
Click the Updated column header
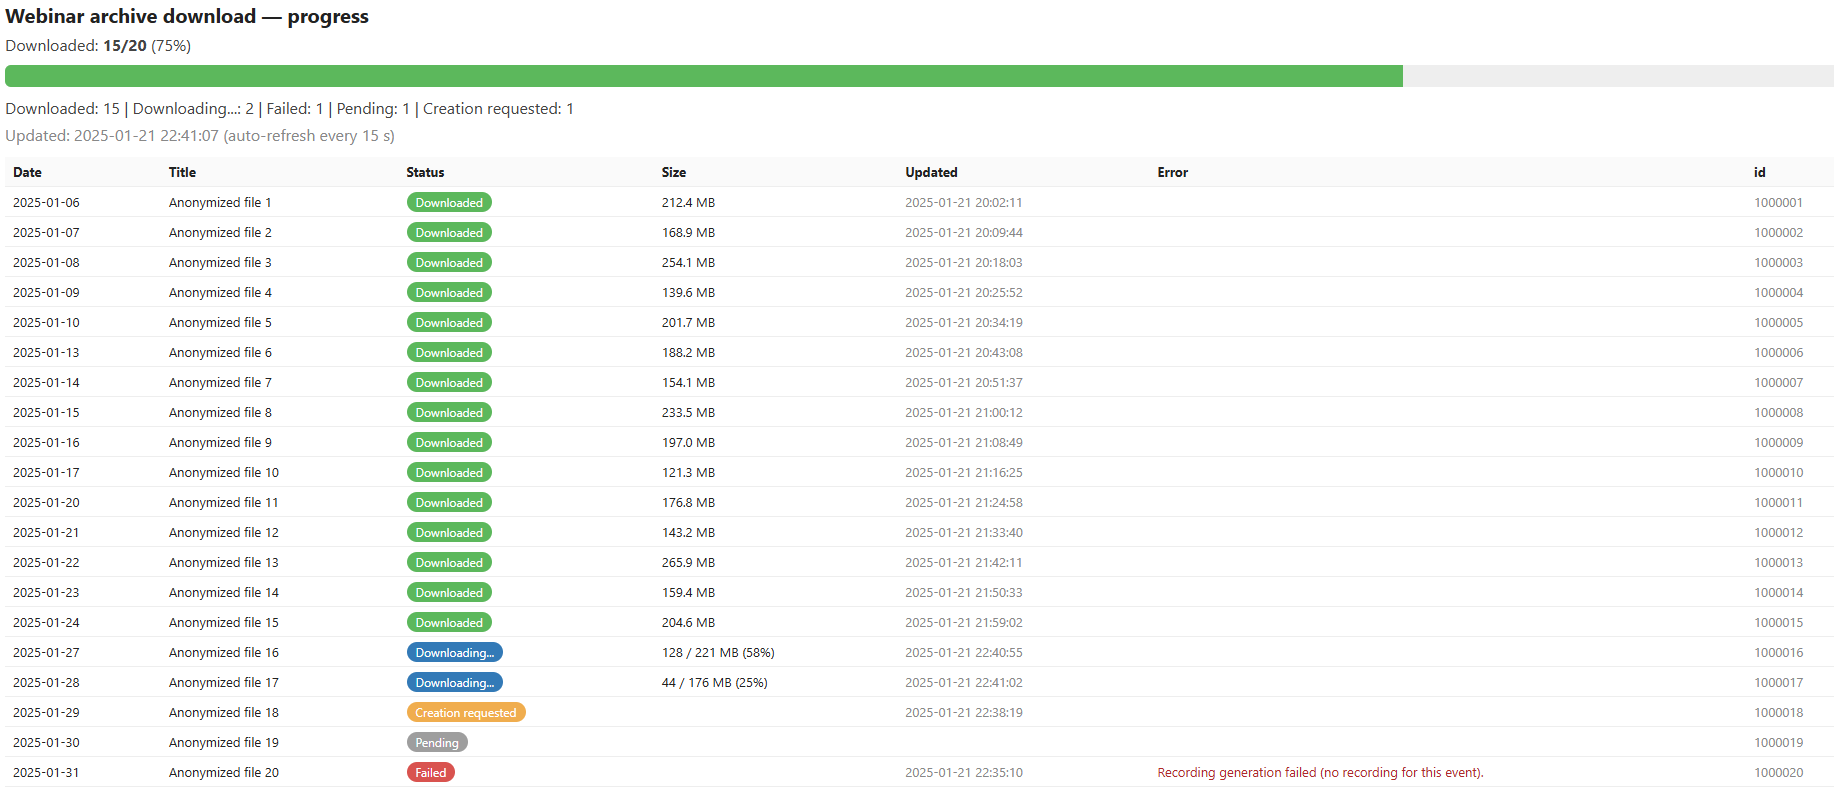931,172
